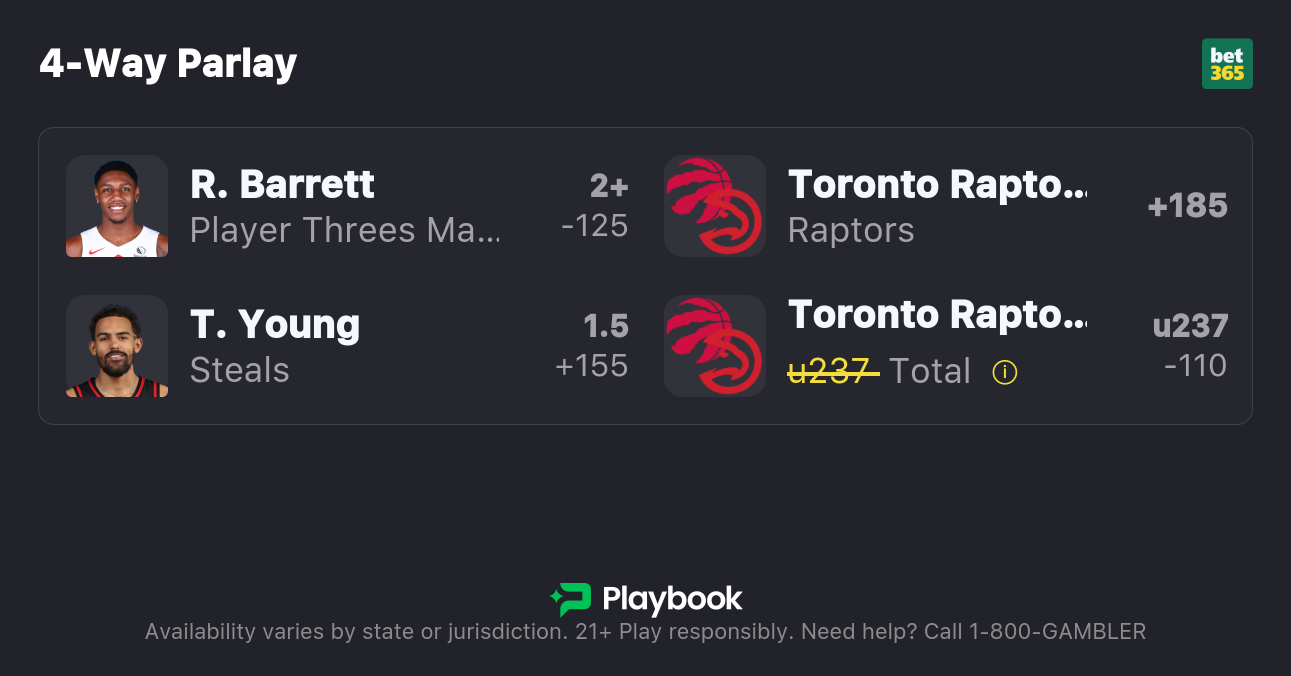Click the Raptors moneyline pick label
Viewport: 1291px width, 676px height.
click(x=851, y=230)
